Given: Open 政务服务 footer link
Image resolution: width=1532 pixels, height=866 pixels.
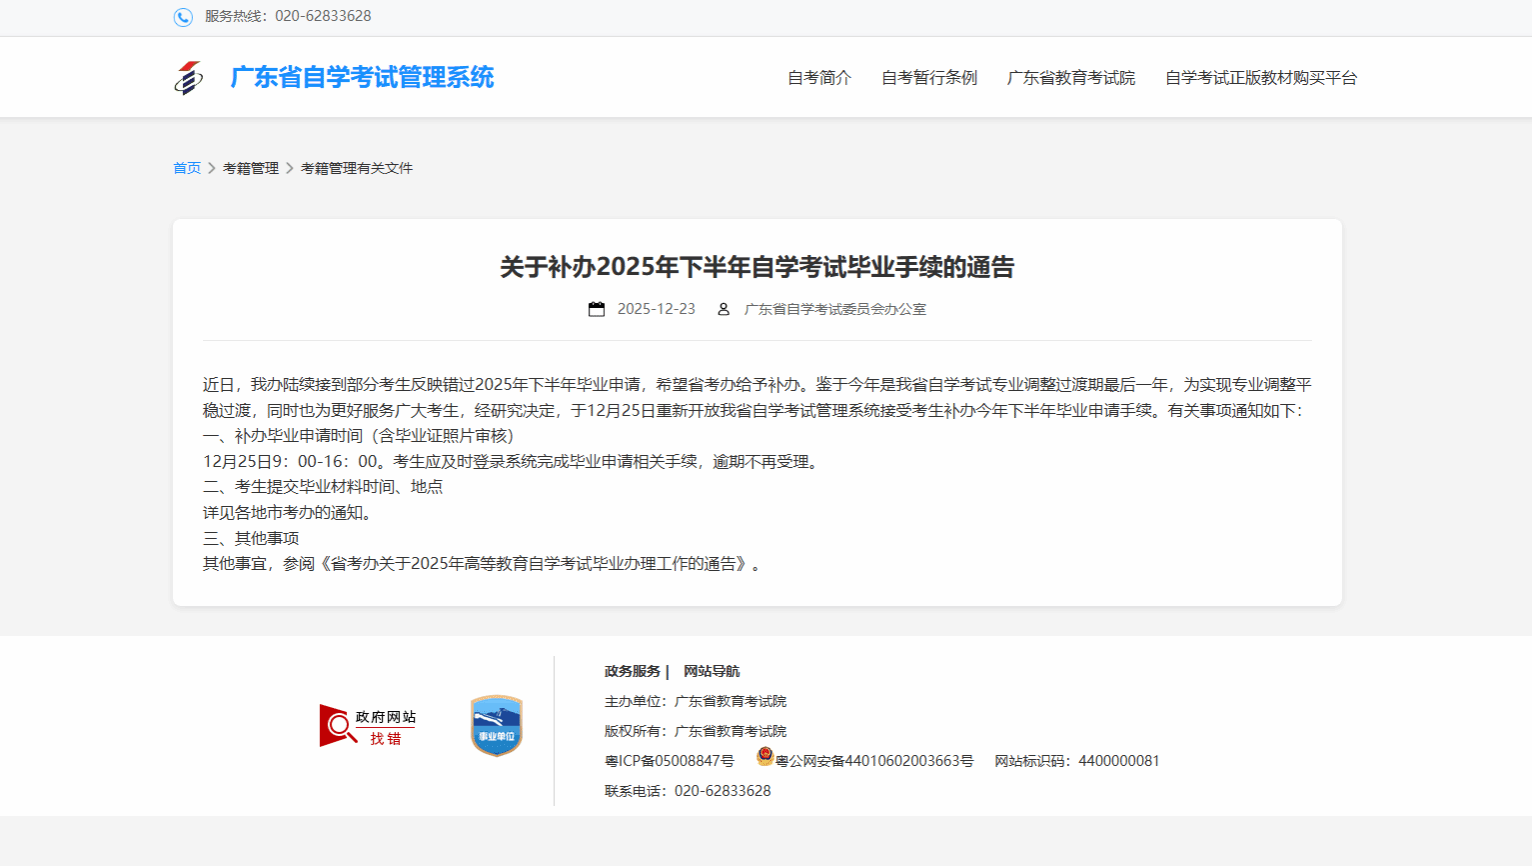Looking at the screenshot, I should tap(632, 671).
